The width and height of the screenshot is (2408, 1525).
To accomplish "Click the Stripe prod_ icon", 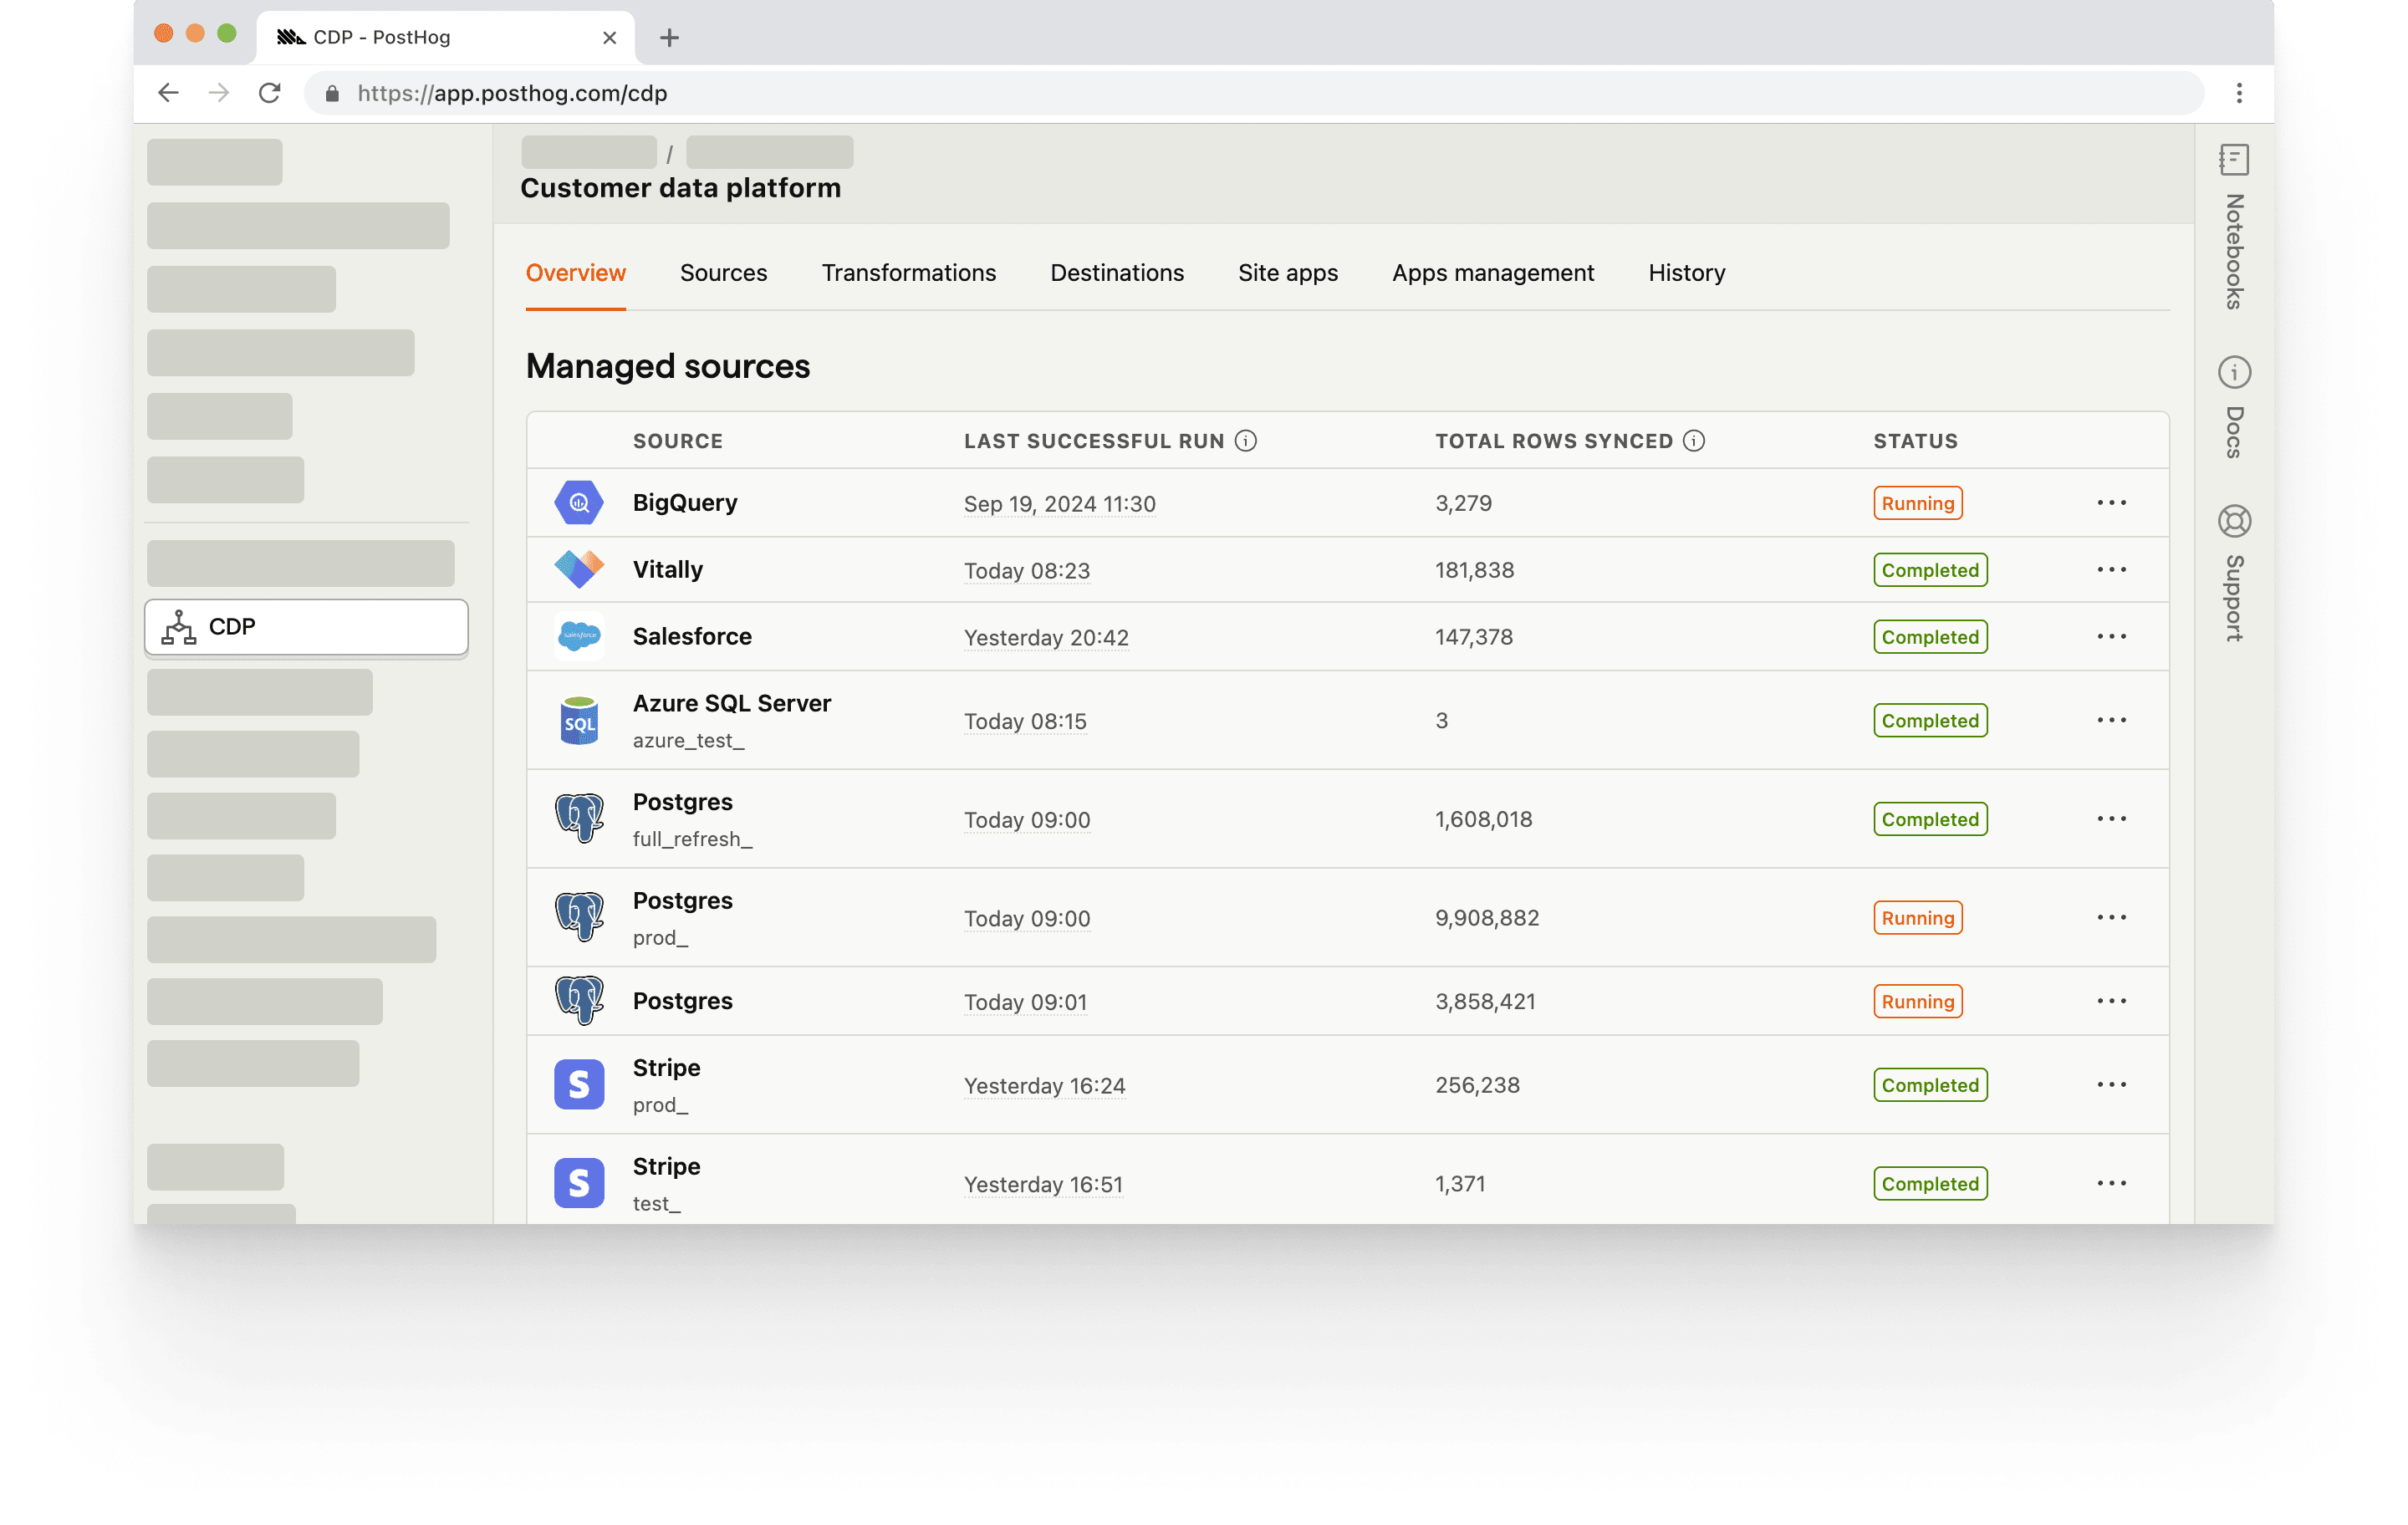I will [x=579, y=1084].
